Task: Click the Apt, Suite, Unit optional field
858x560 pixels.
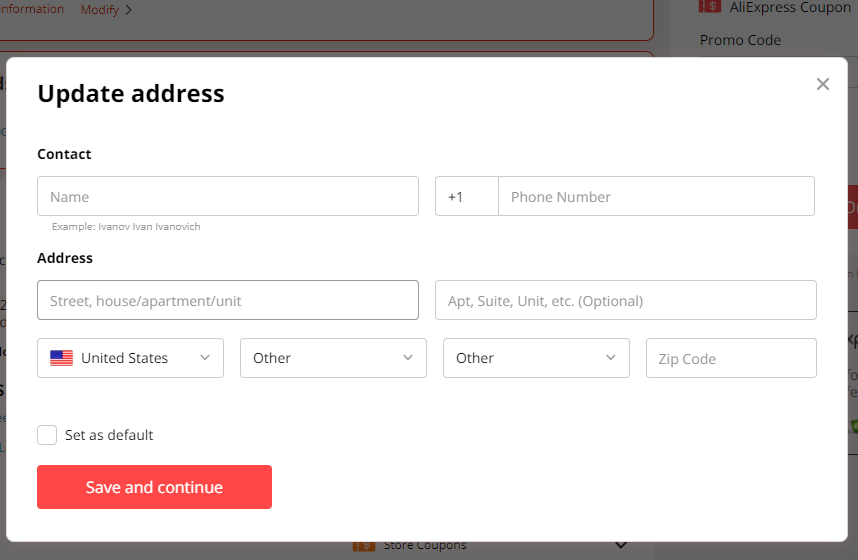Action: pos(625,300)
